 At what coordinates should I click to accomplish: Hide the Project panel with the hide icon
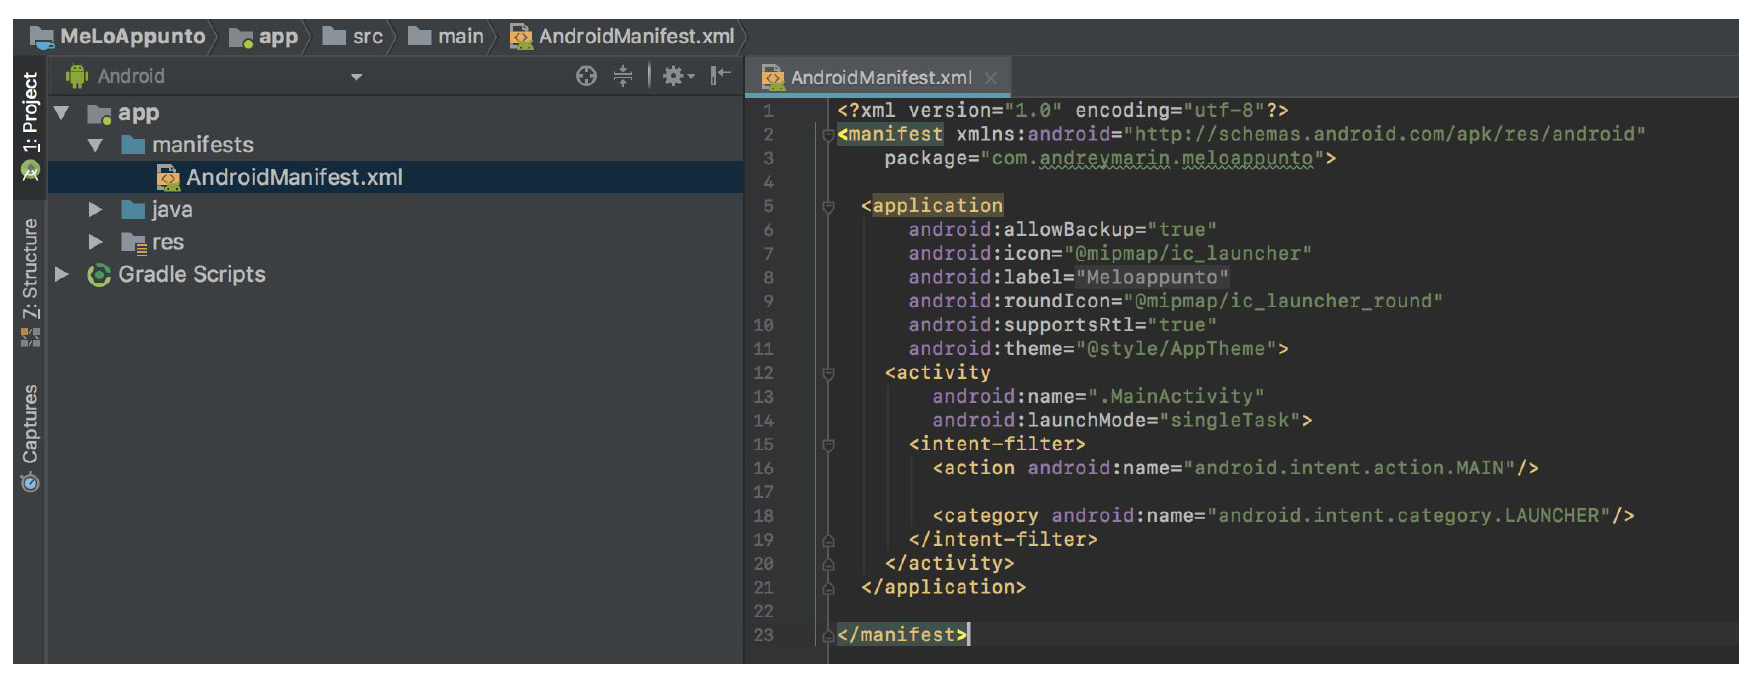pyautogui.click(x=720, y=76)
